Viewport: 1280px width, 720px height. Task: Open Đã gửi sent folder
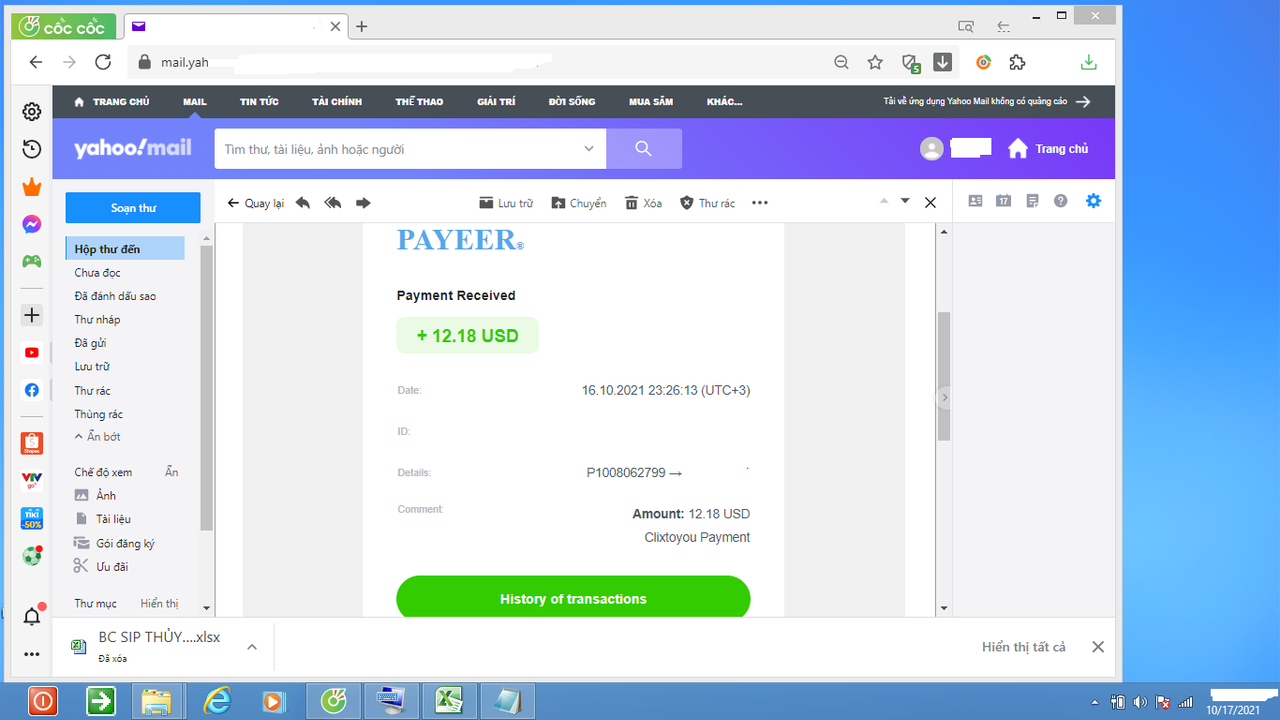click(x=90, y=343)
